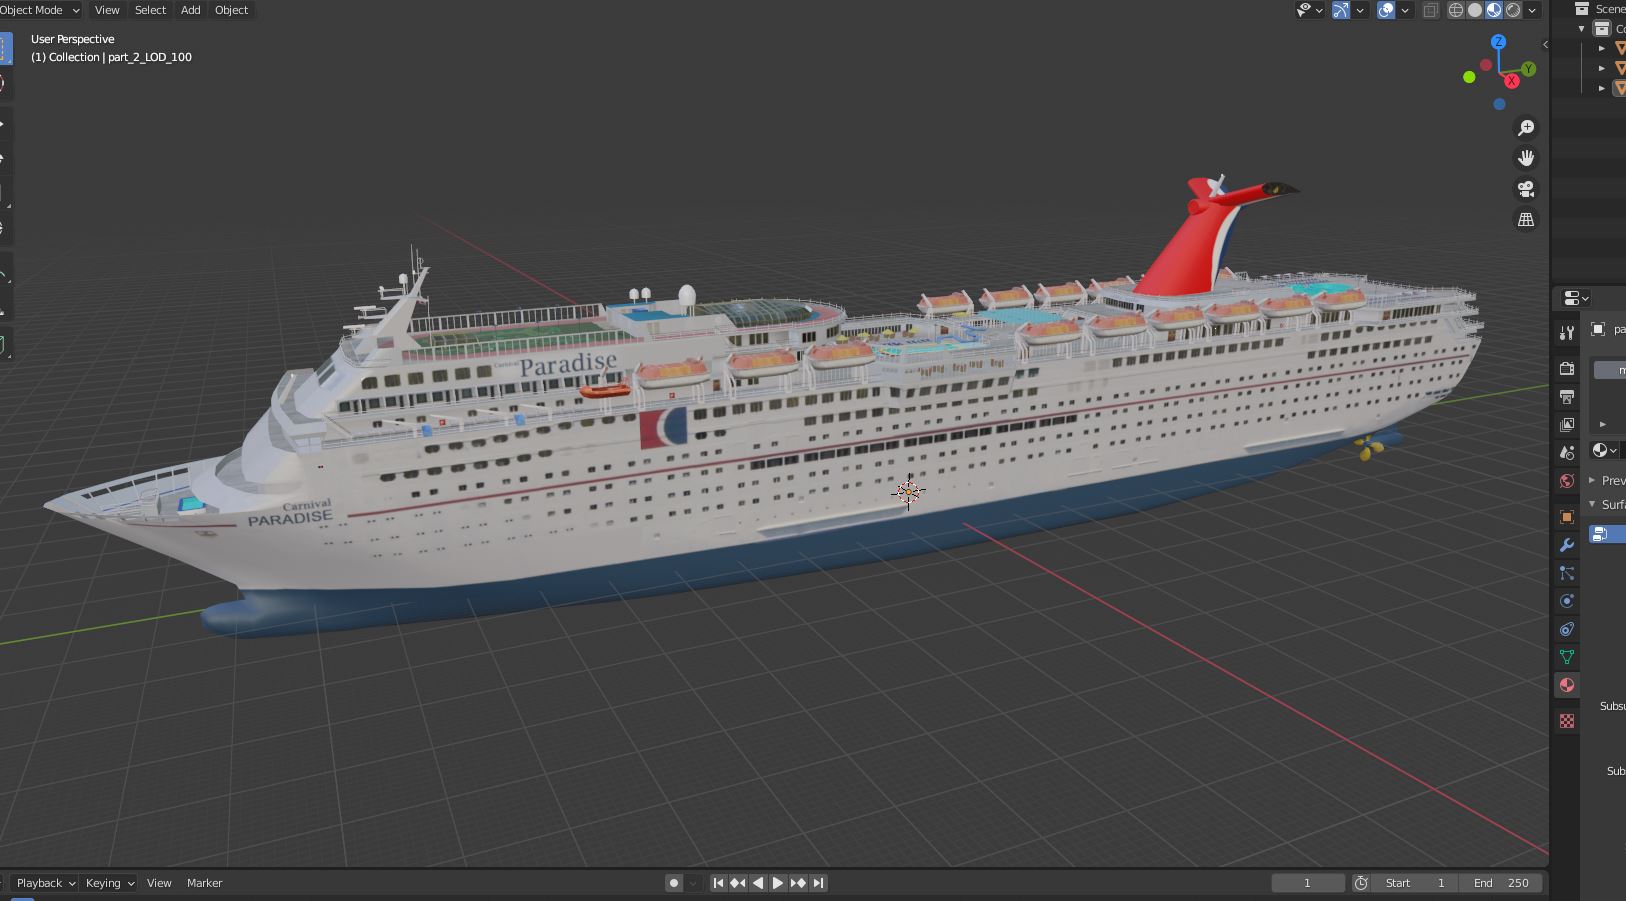This screenshot has width=1626, height=901.
Task: Switch viewport to wireframe shading
Action: pos(1456,10)
